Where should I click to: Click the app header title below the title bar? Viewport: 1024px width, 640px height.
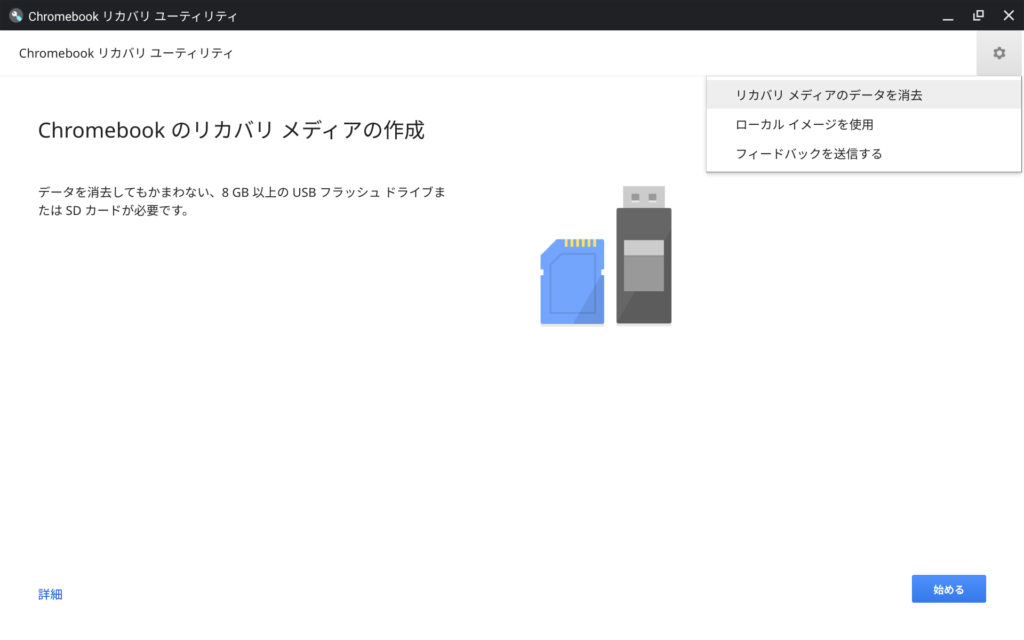tap(125, 53)
